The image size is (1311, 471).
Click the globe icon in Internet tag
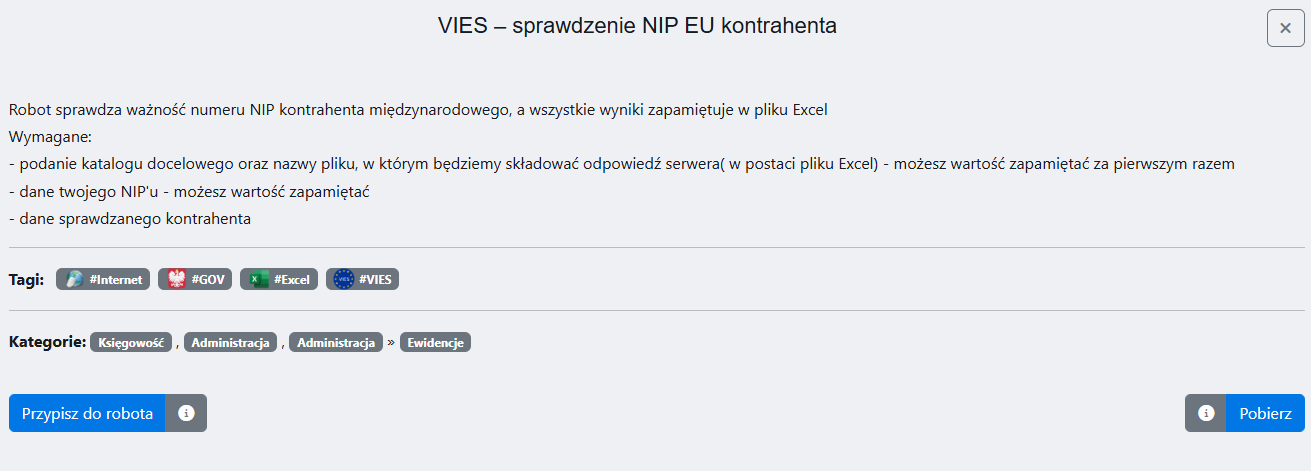(x=74, y=280)
